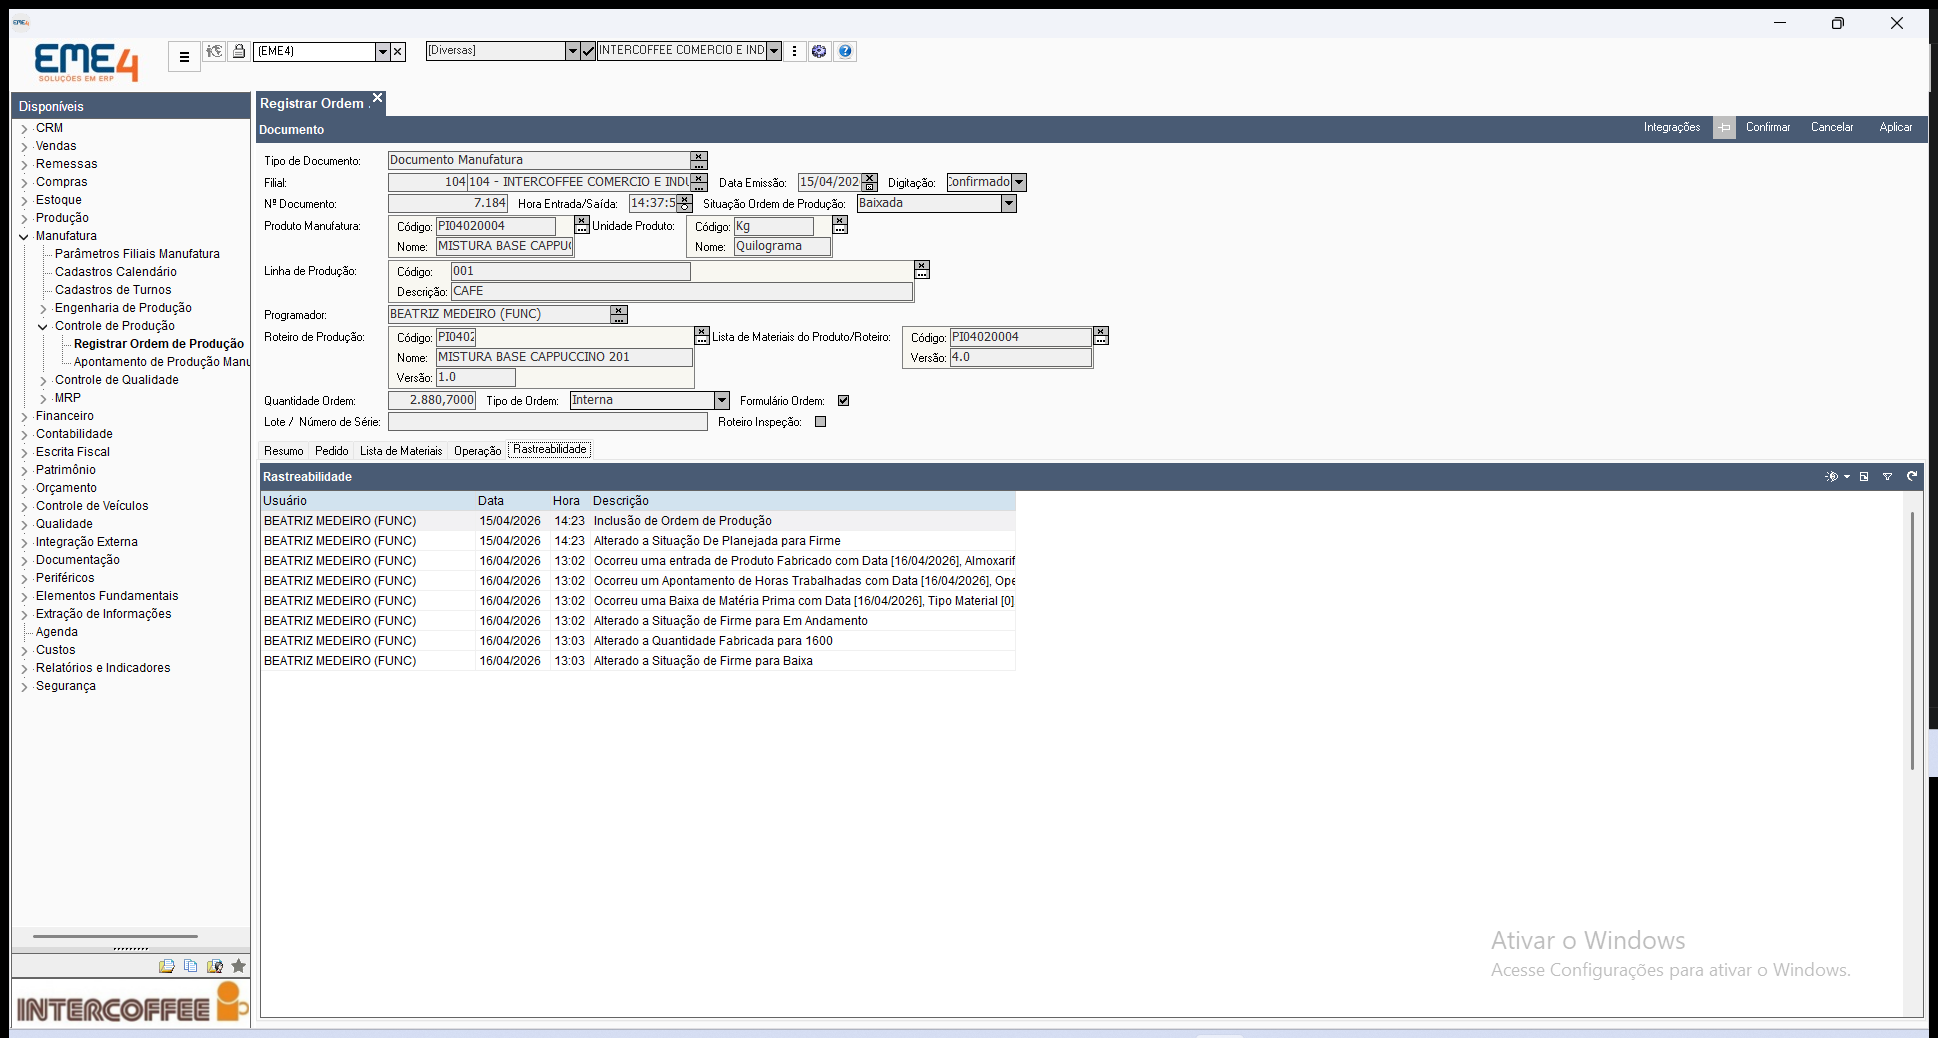This screenshot has height=1038, width=1938.
Task: Open the three-dot options menu in top toolbar
Action: click(x=795, y=51)
